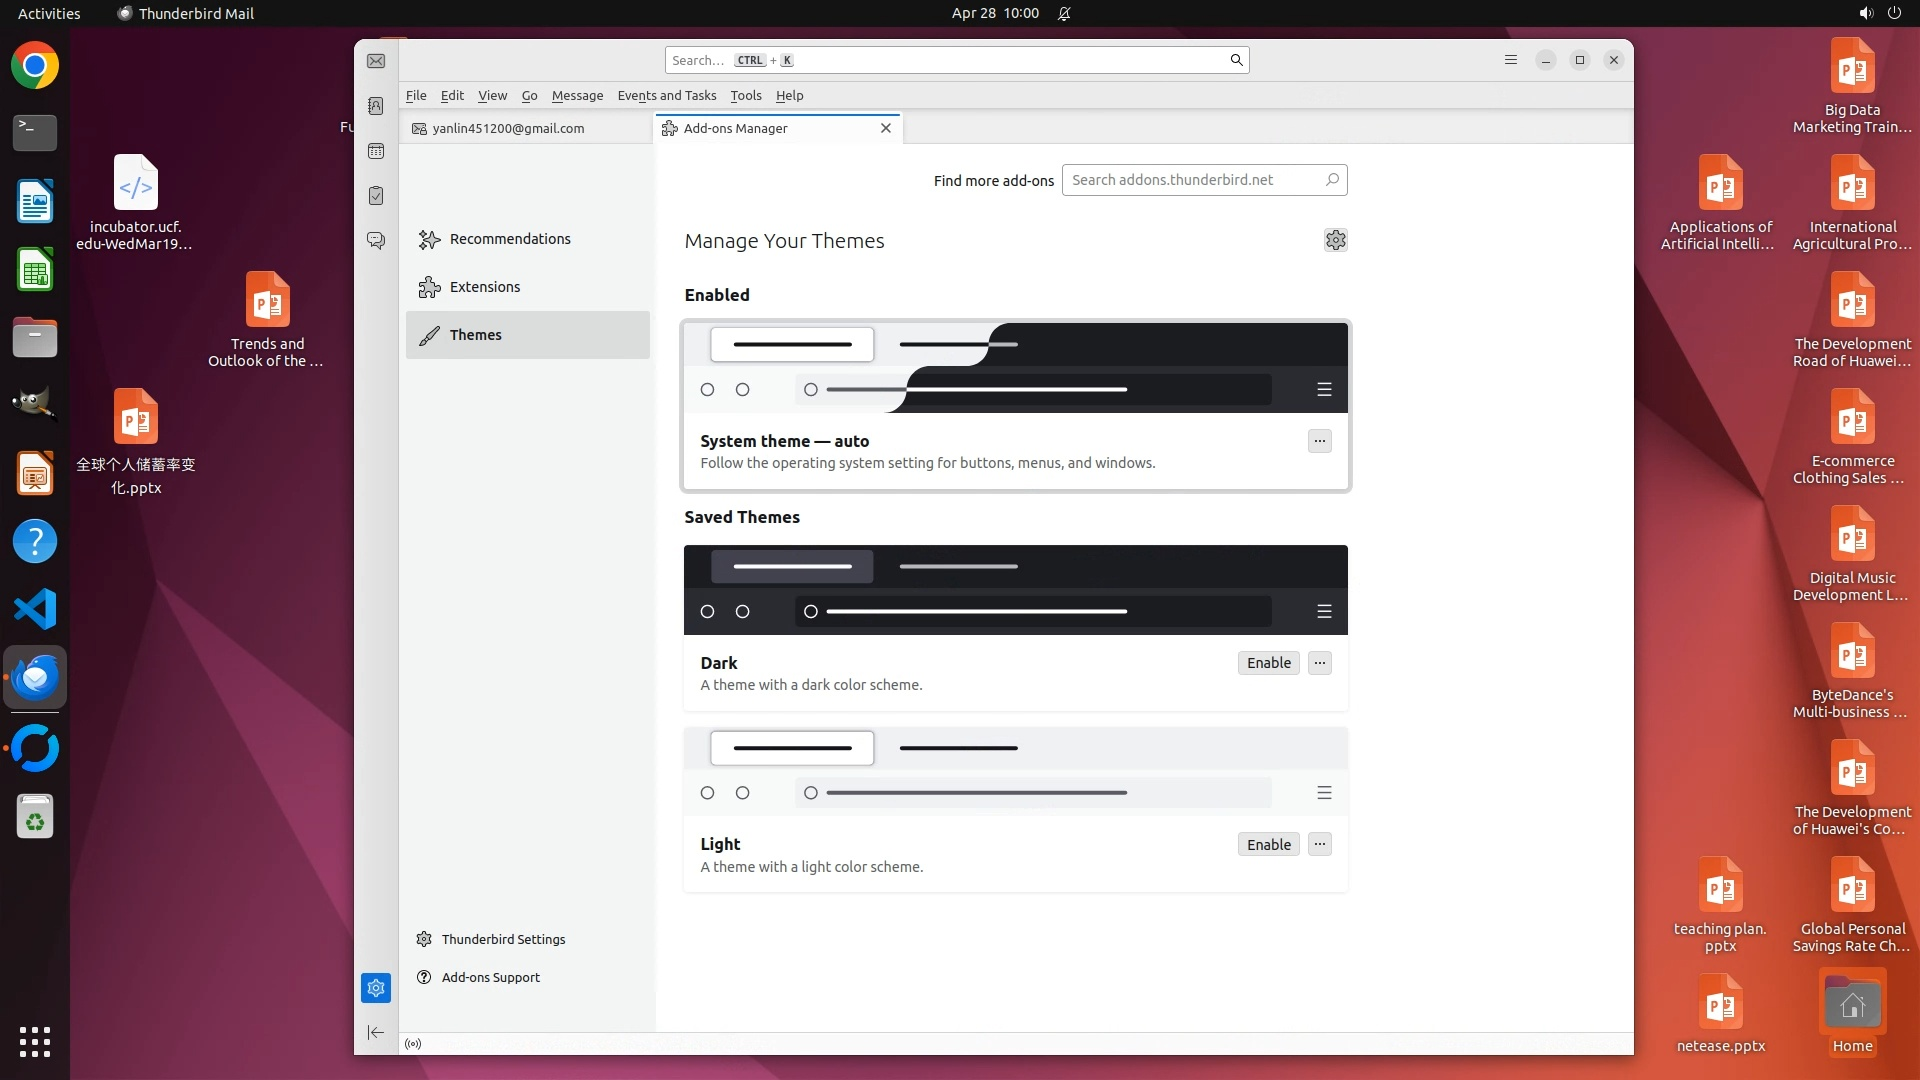
Task: Expand the tools gear for all add-ons
Action: [x=1335, y=240]
